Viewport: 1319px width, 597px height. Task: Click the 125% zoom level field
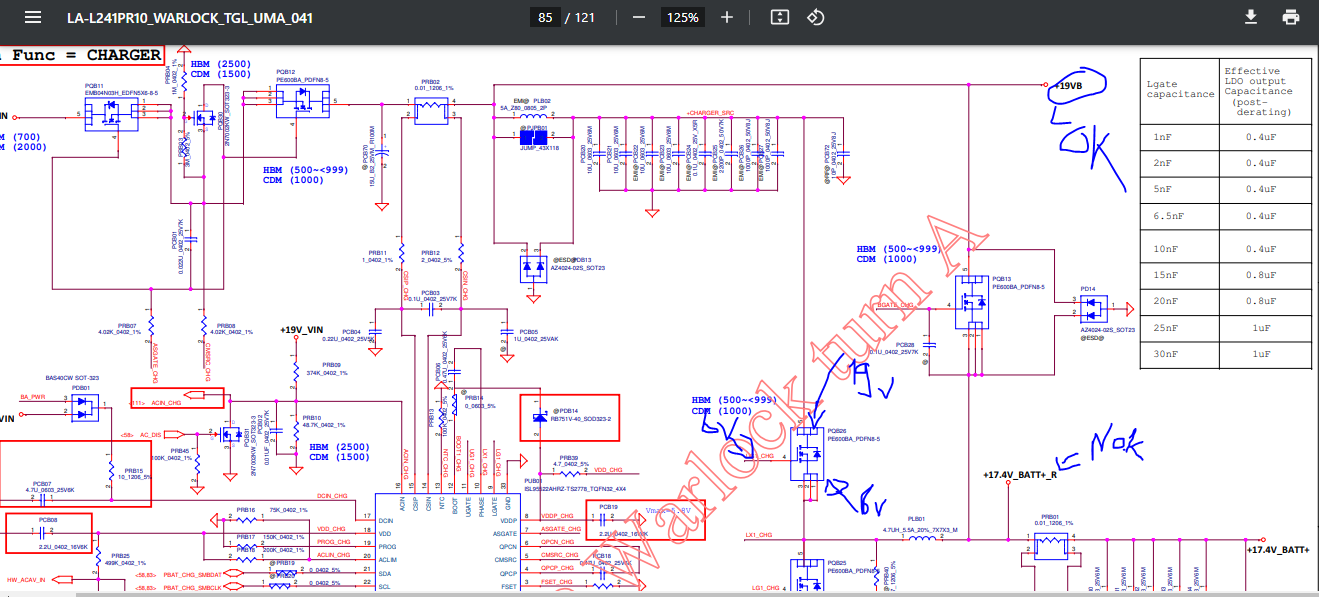click(x=683, y=18)
